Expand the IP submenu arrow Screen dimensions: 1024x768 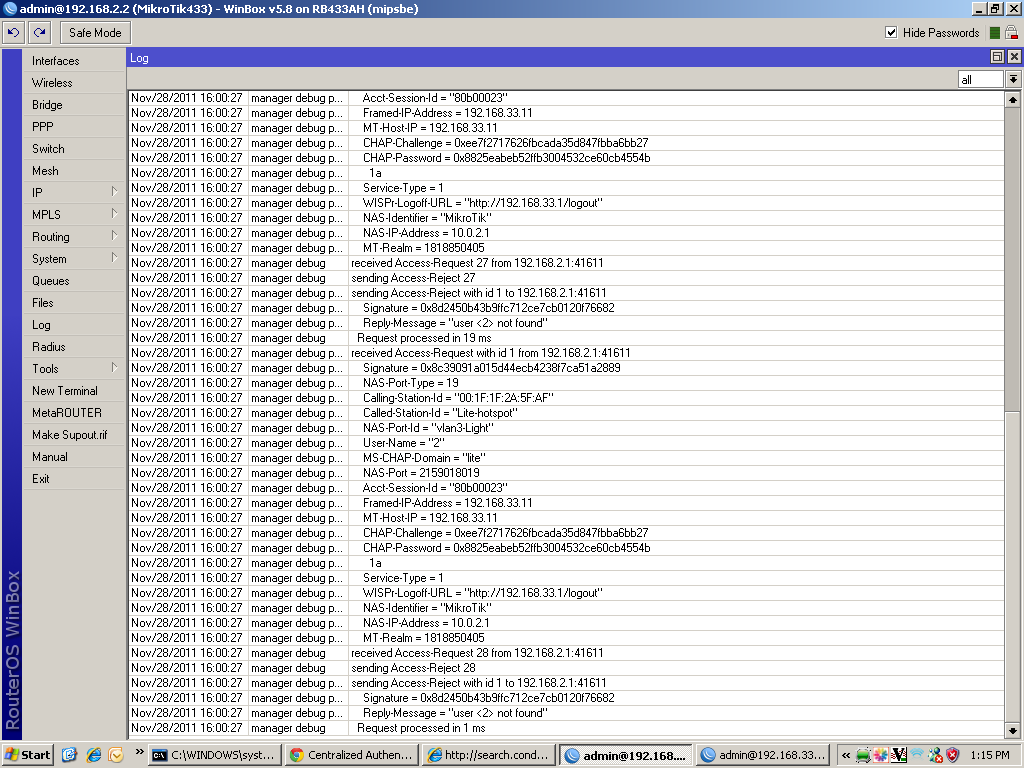[x=114, y=192]
